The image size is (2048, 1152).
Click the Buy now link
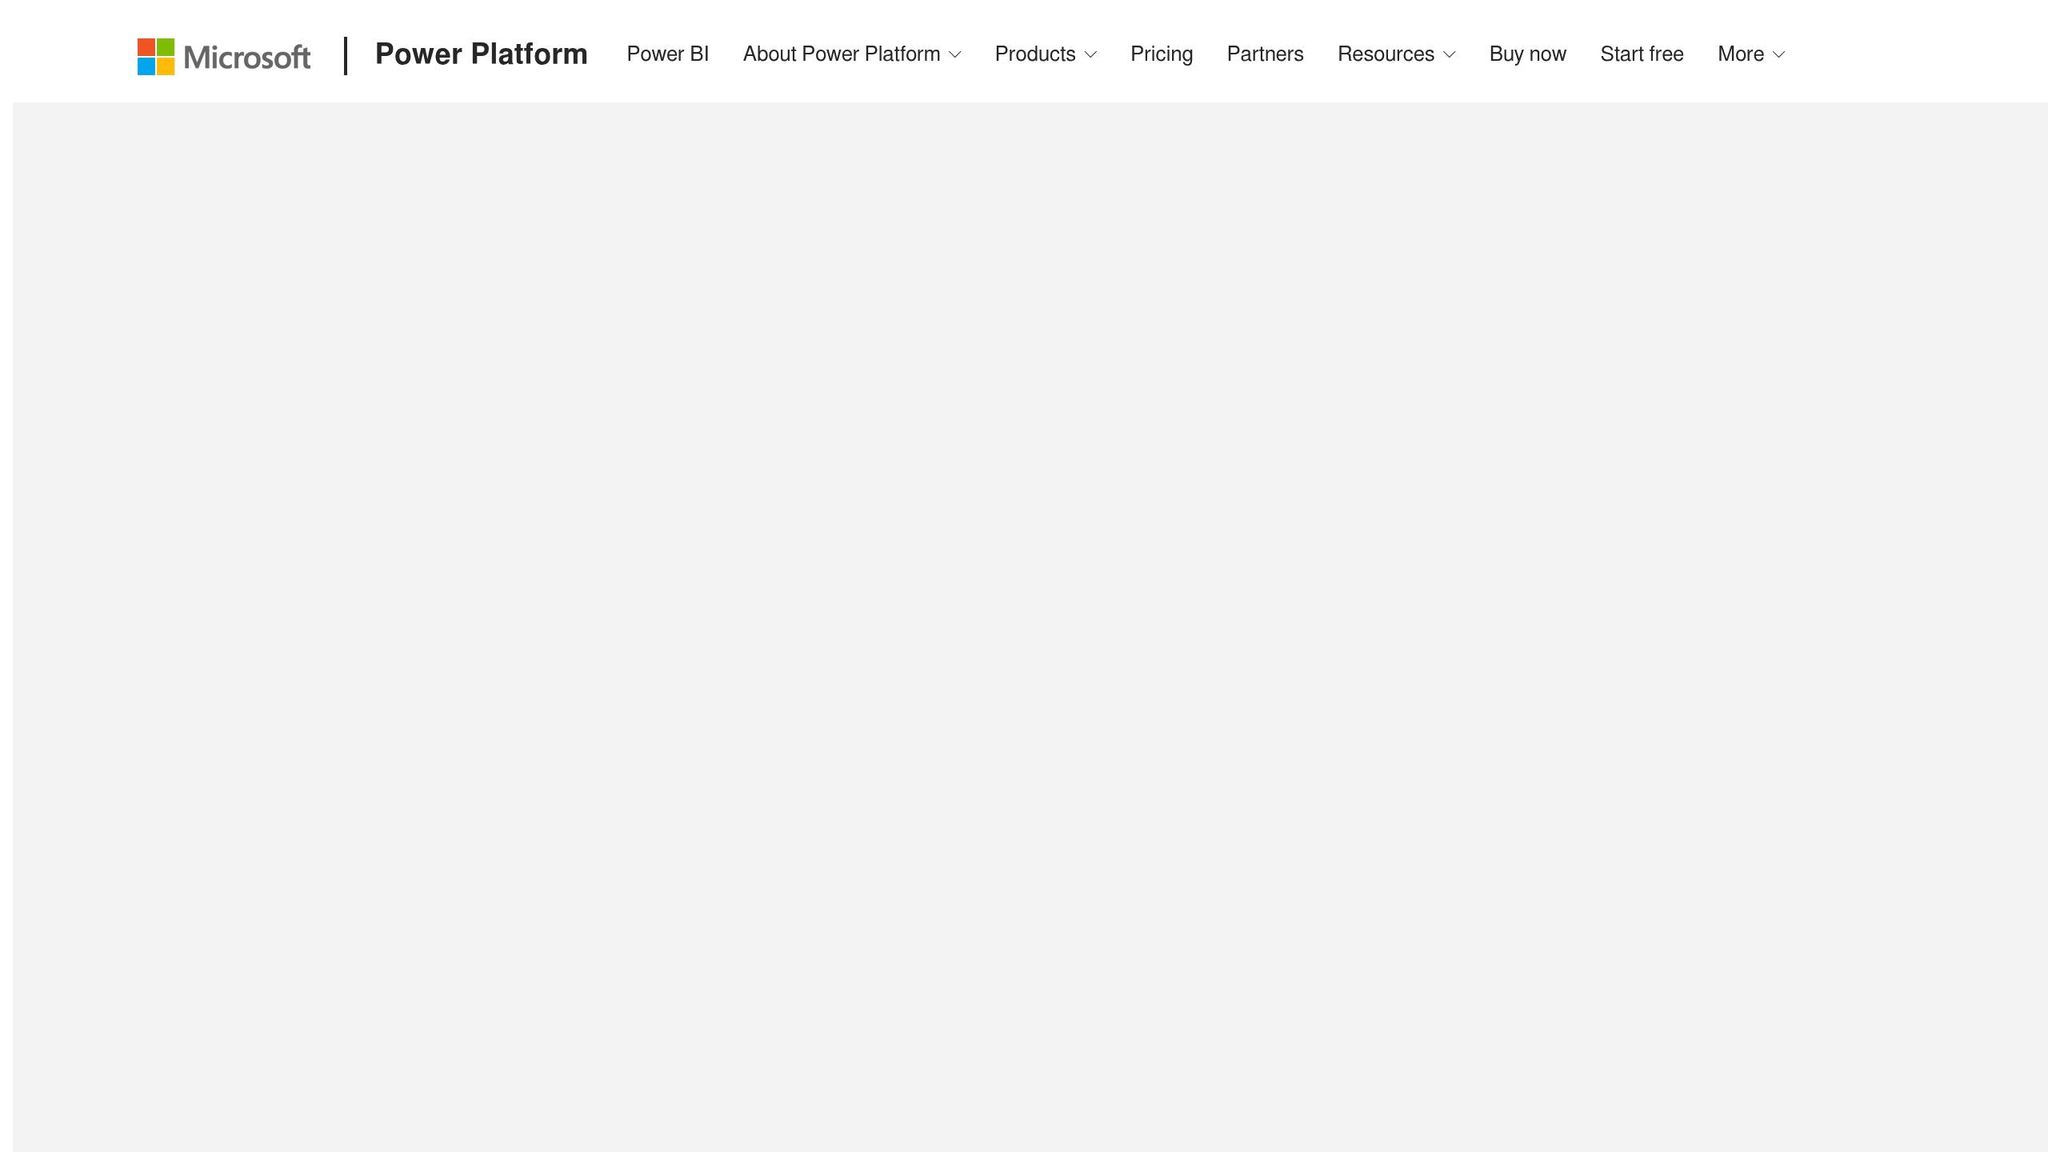click(1528, 54)
